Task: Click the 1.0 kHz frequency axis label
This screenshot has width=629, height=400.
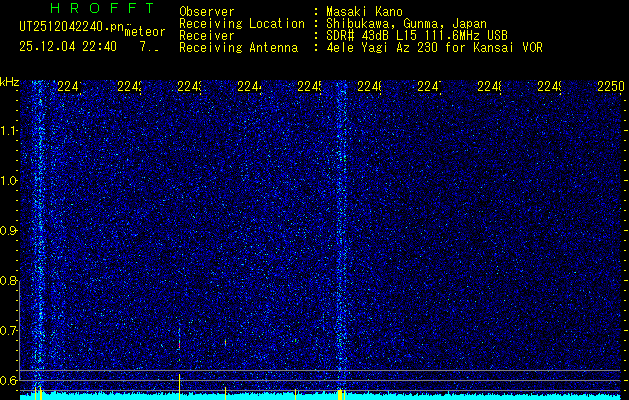Action: coord(9,181)
